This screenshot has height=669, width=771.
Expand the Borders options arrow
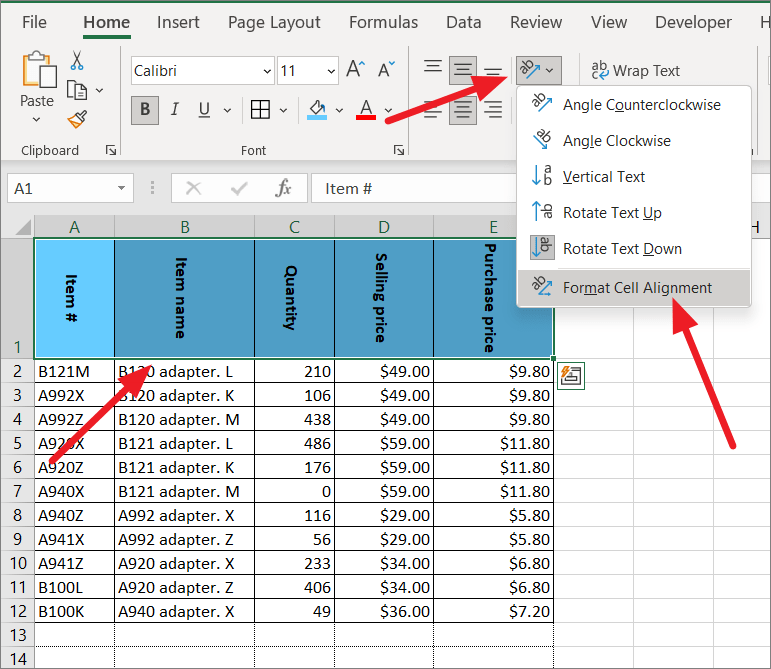pos(283,110)
